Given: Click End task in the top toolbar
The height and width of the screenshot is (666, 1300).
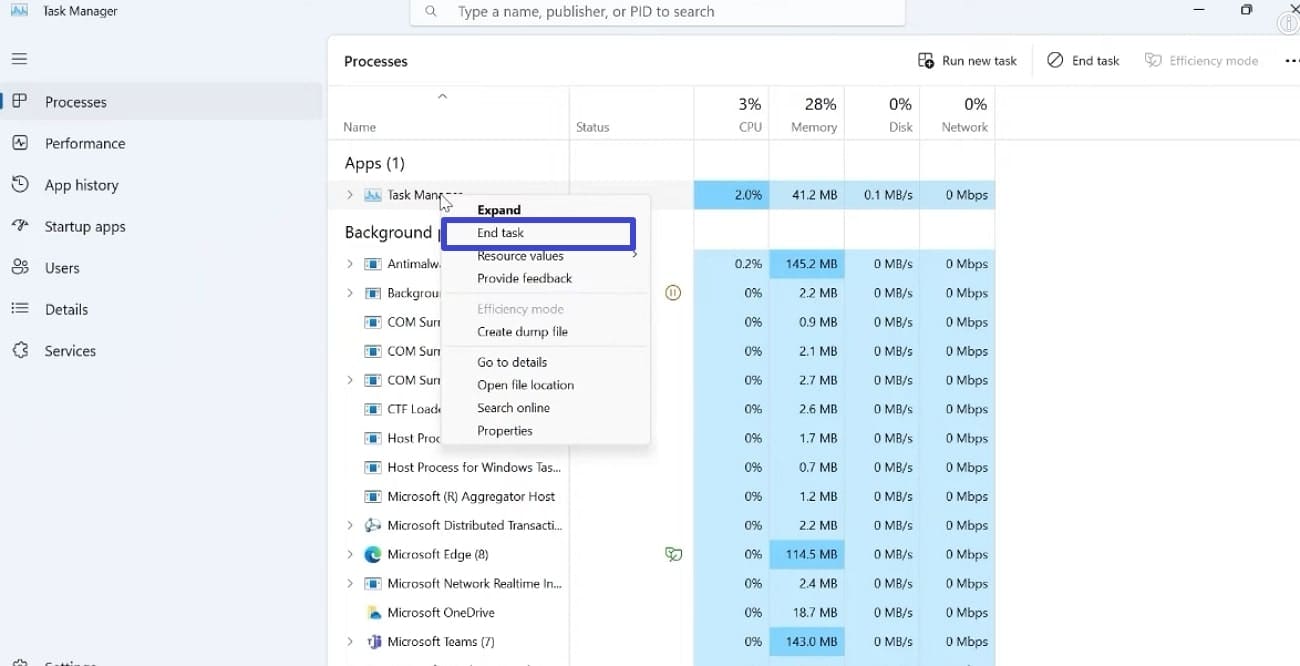Looking at the screenshot, I should click(1083, 61).
